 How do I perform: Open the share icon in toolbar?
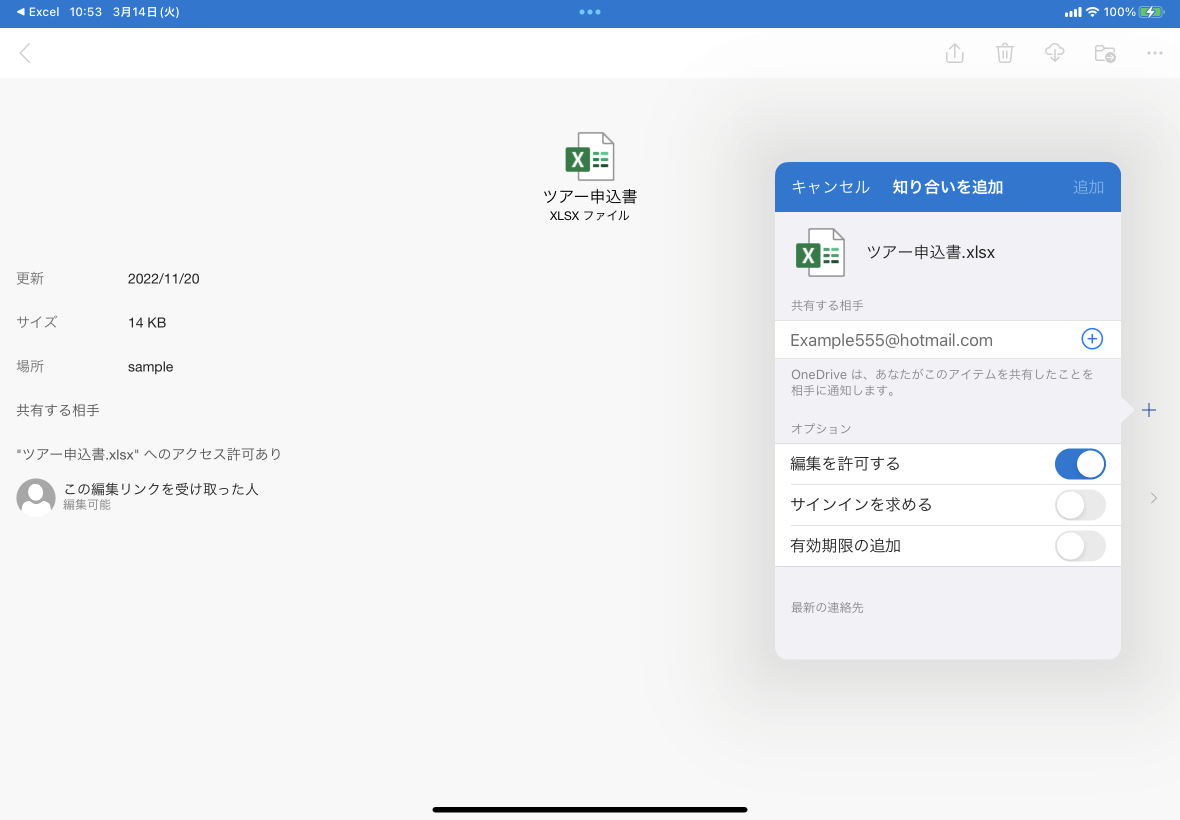click(954, 53)
